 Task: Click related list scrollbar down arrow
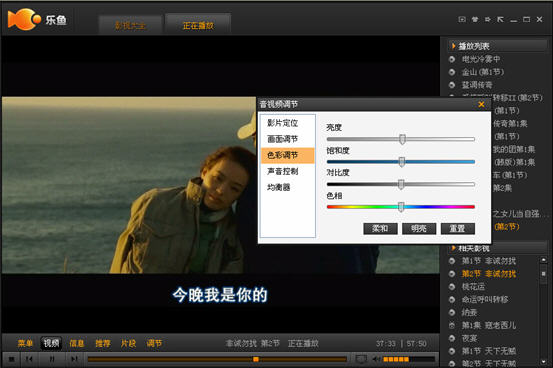[x=543, y=362]
